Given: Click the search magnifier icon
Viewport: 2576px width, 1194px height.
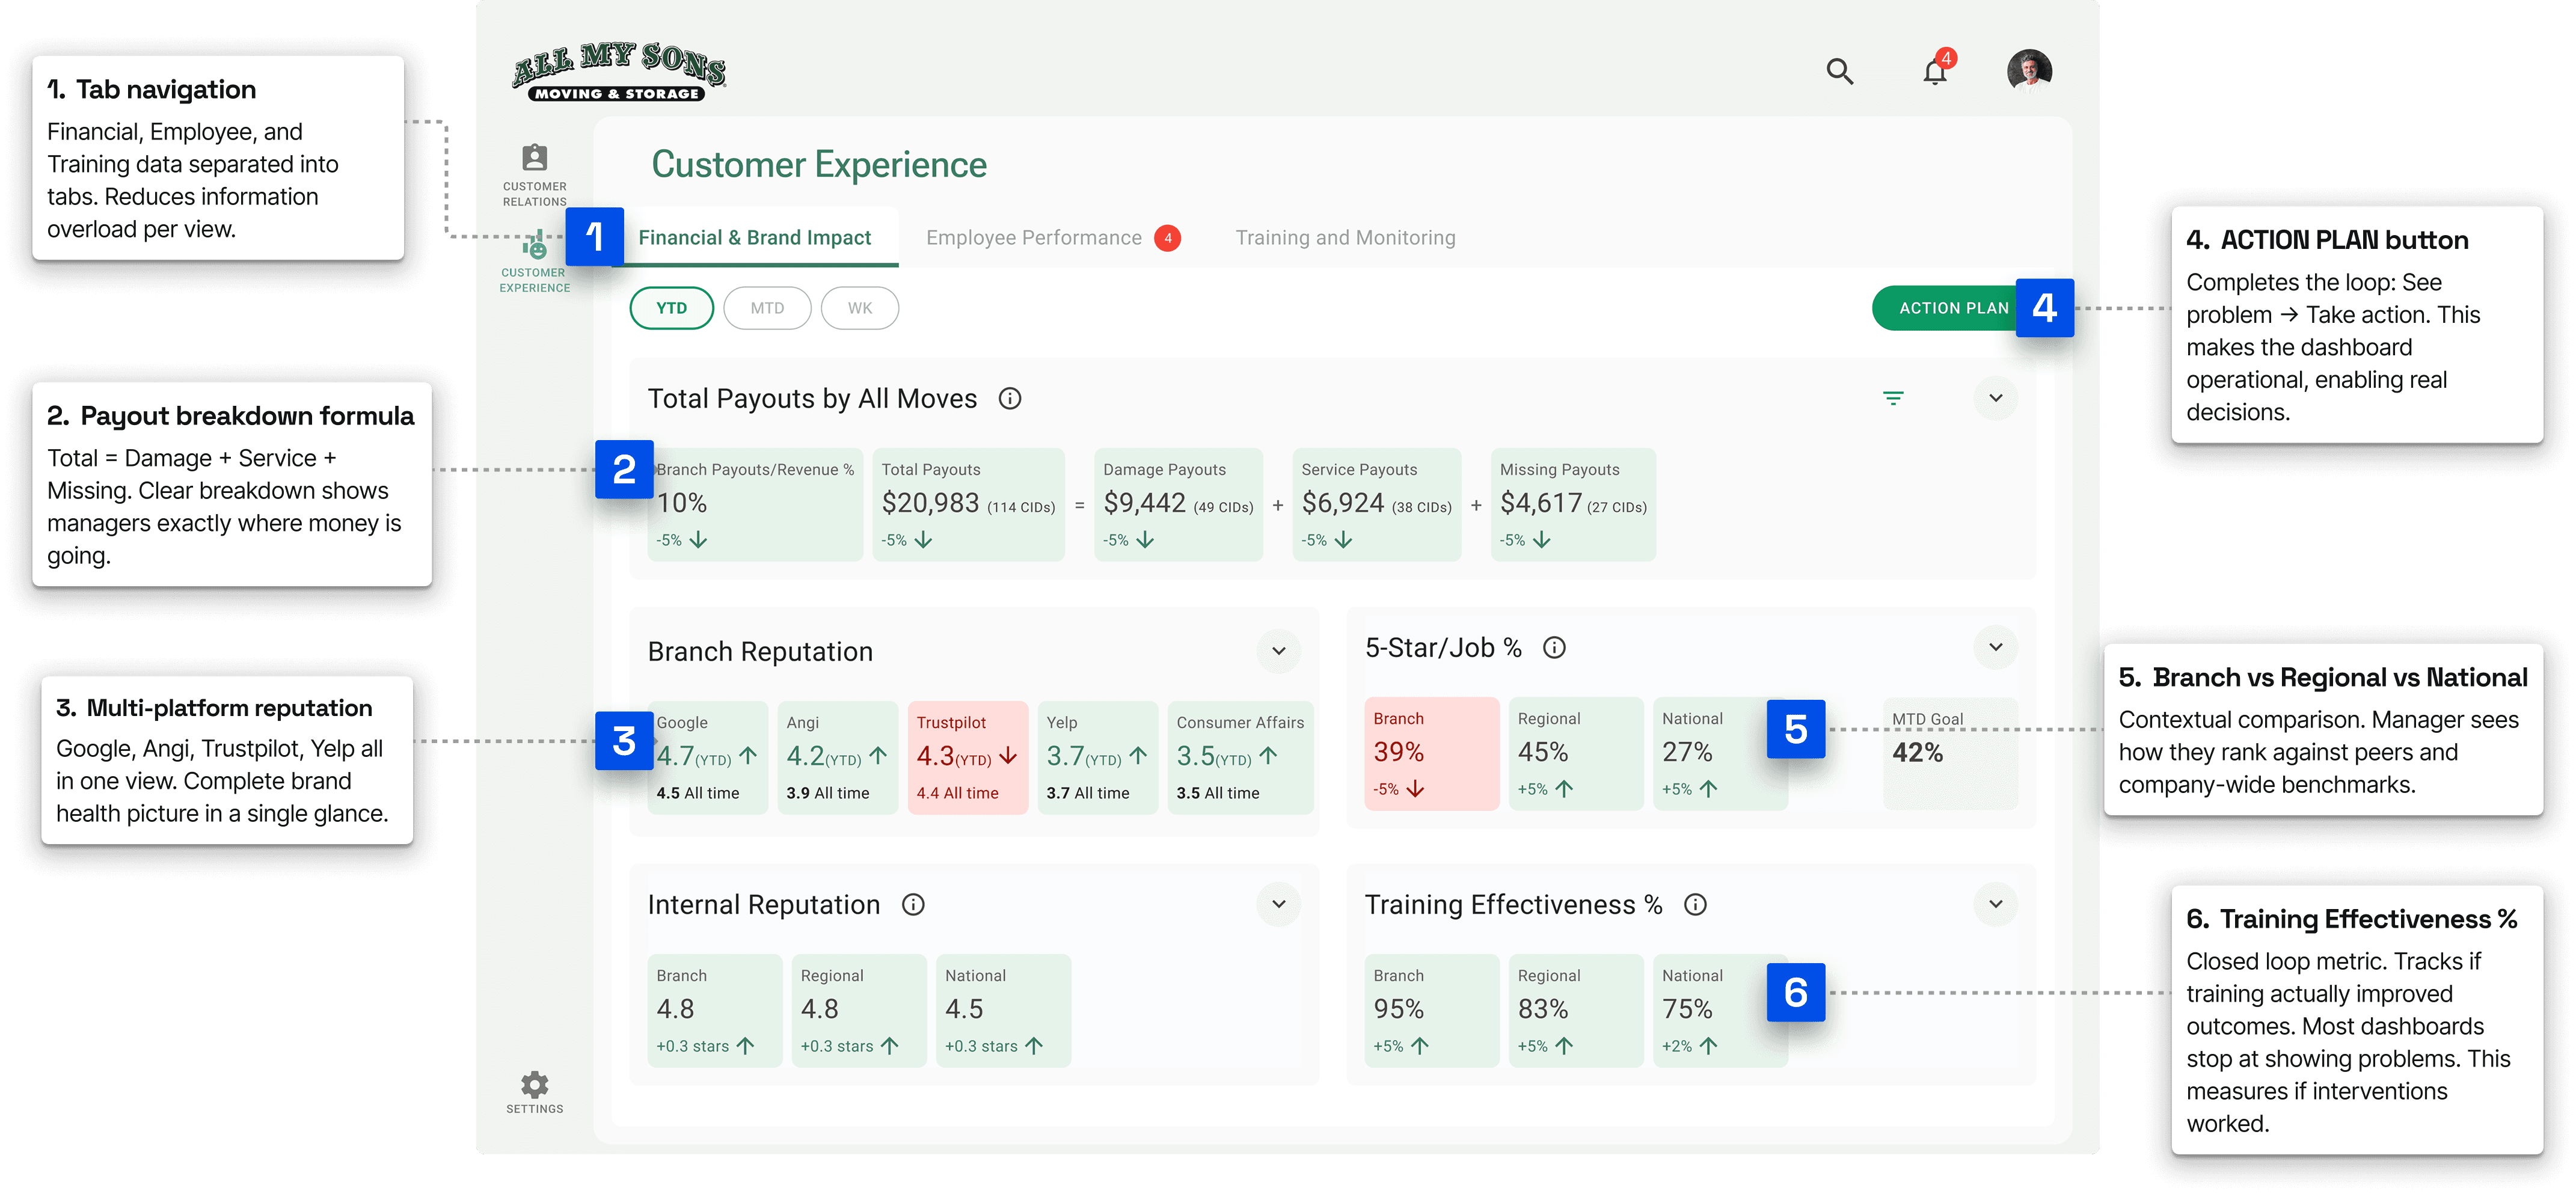Looking at the screenshot, I should (x=1839, y=71).
